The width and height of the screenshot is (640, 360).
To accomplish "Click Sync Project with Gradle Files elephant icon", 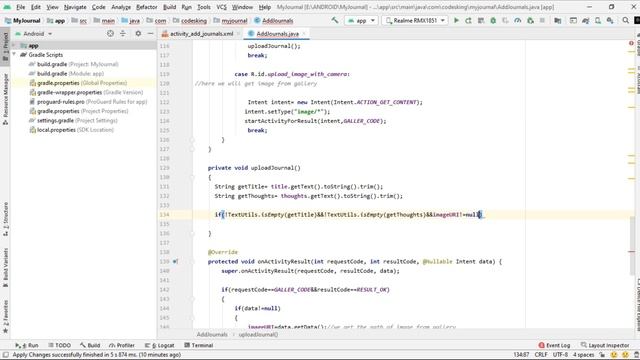I will click(x=585, y=20).
